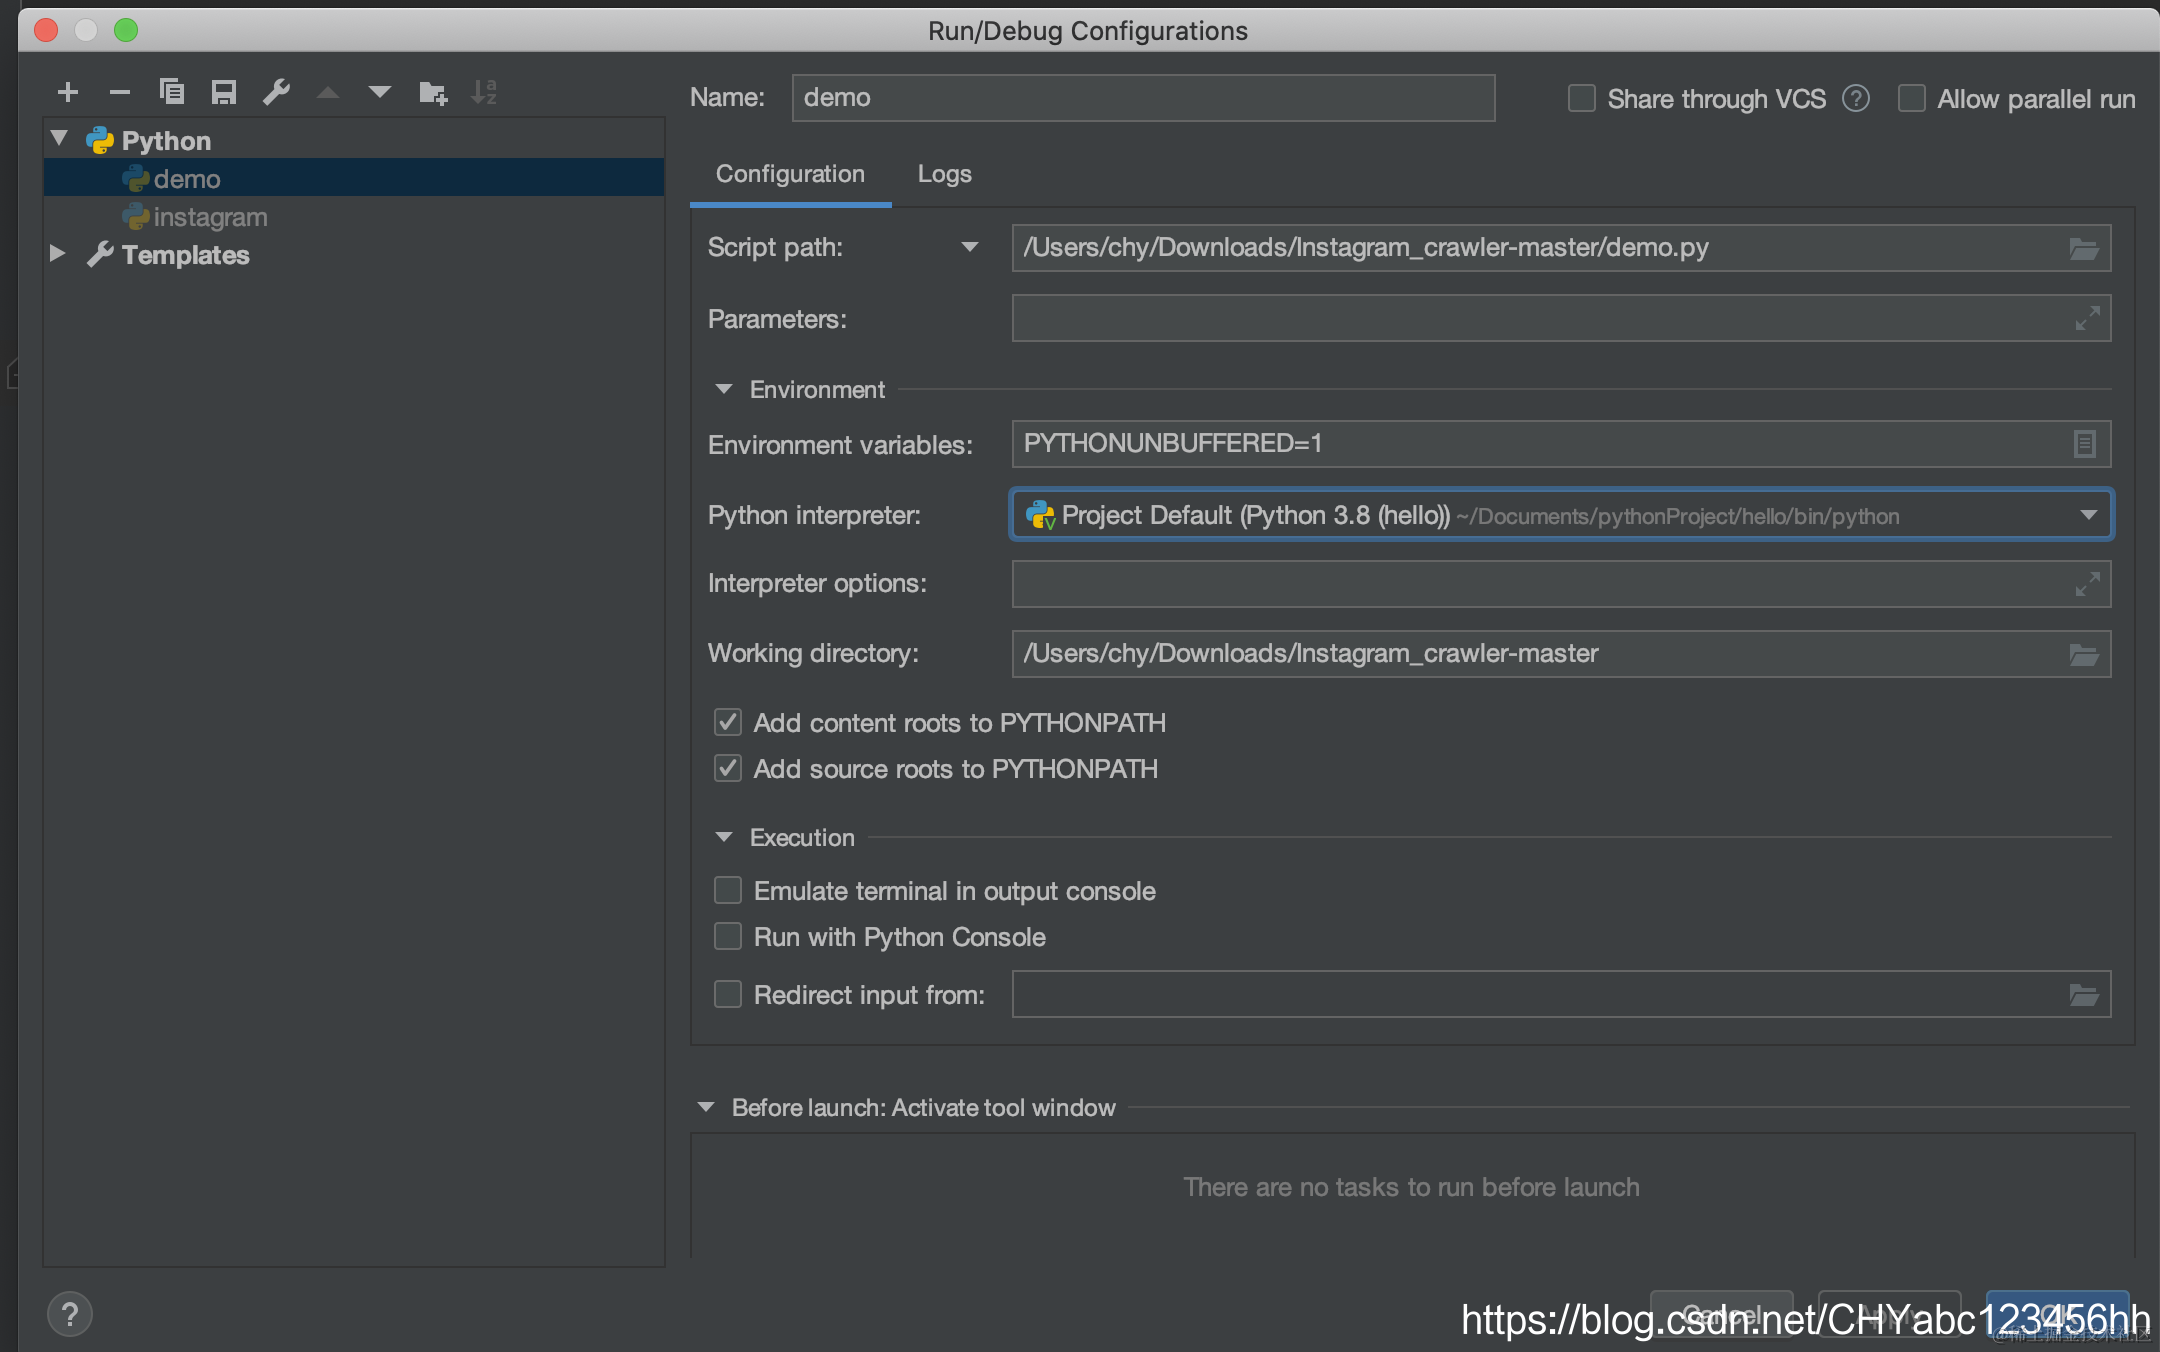The image size is (2160, 1352).
Task: Click the Add New Configuration plus icon
Action: 68,92
